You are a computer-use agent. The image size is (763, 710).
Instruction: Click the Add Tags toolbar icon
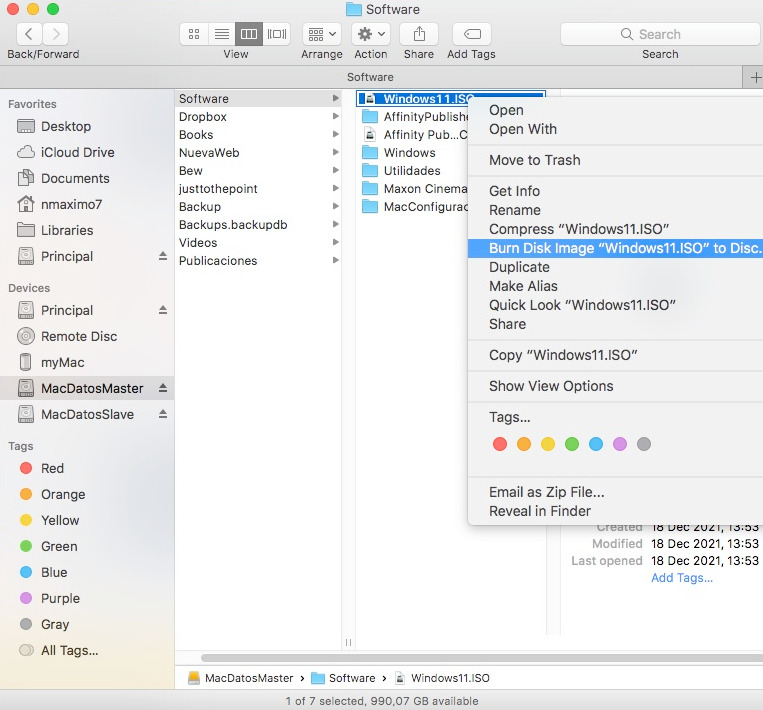pos(471,34)
